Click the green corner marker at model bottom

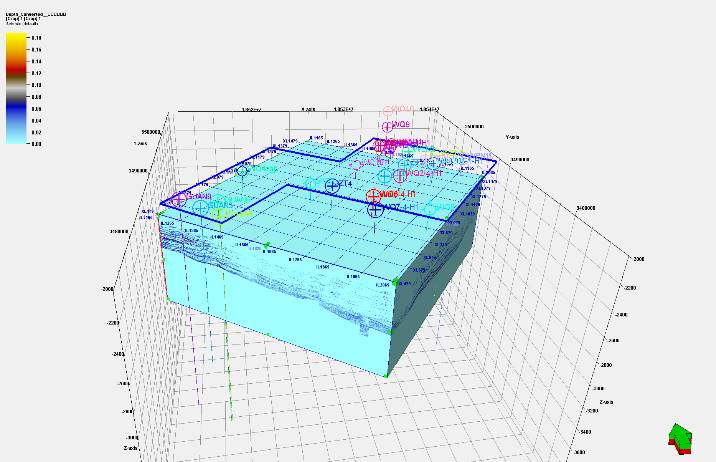click(386, 376)
